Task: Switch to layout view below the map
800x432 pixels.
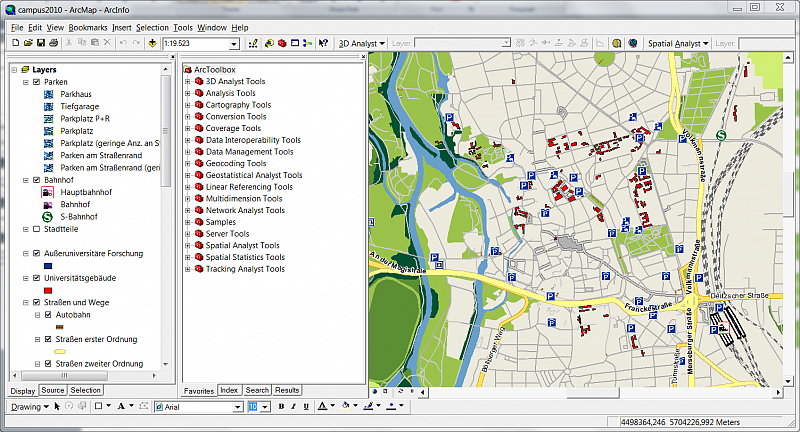Action: tap(385, 392)
